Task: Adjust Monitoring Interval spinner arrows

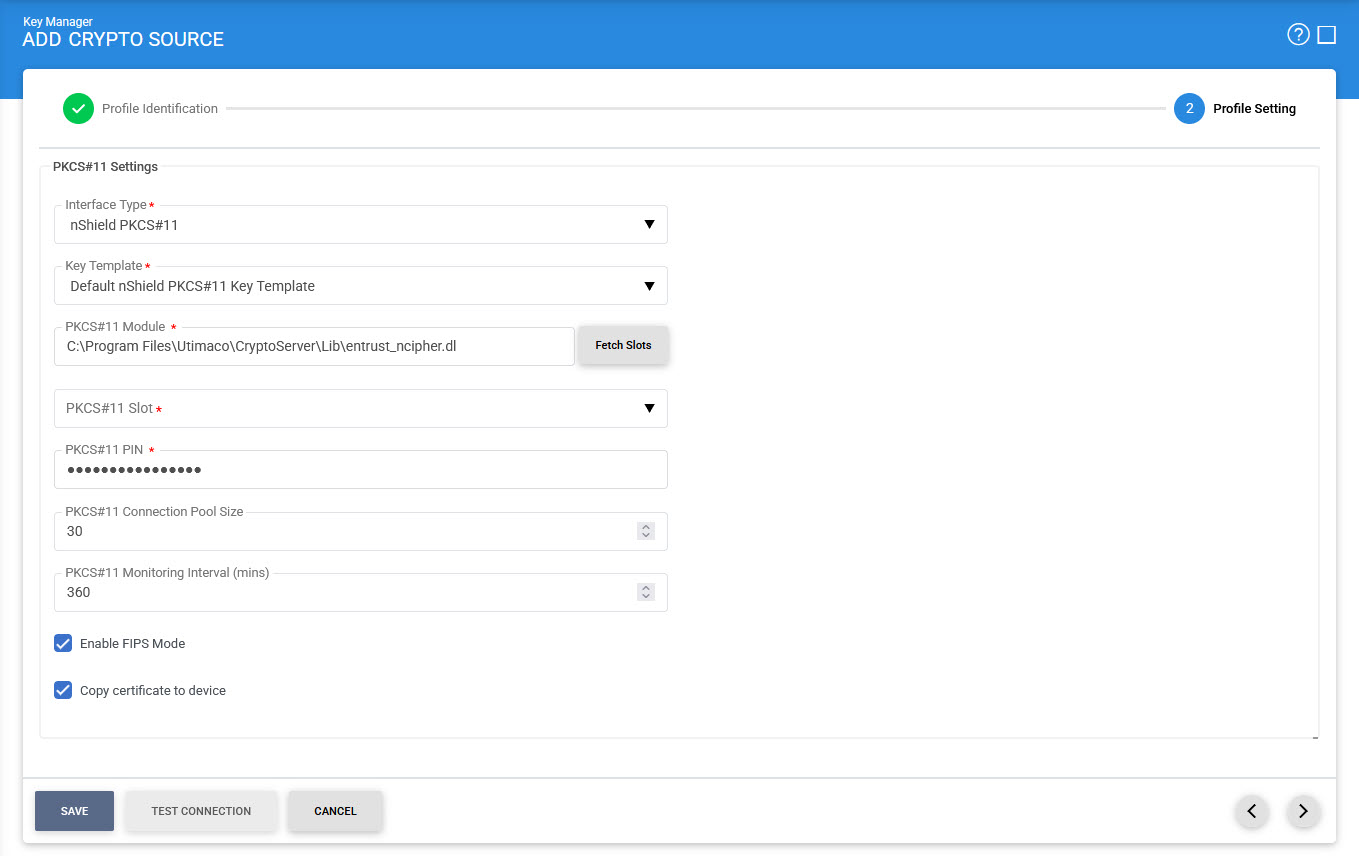Action: point(646,592)
